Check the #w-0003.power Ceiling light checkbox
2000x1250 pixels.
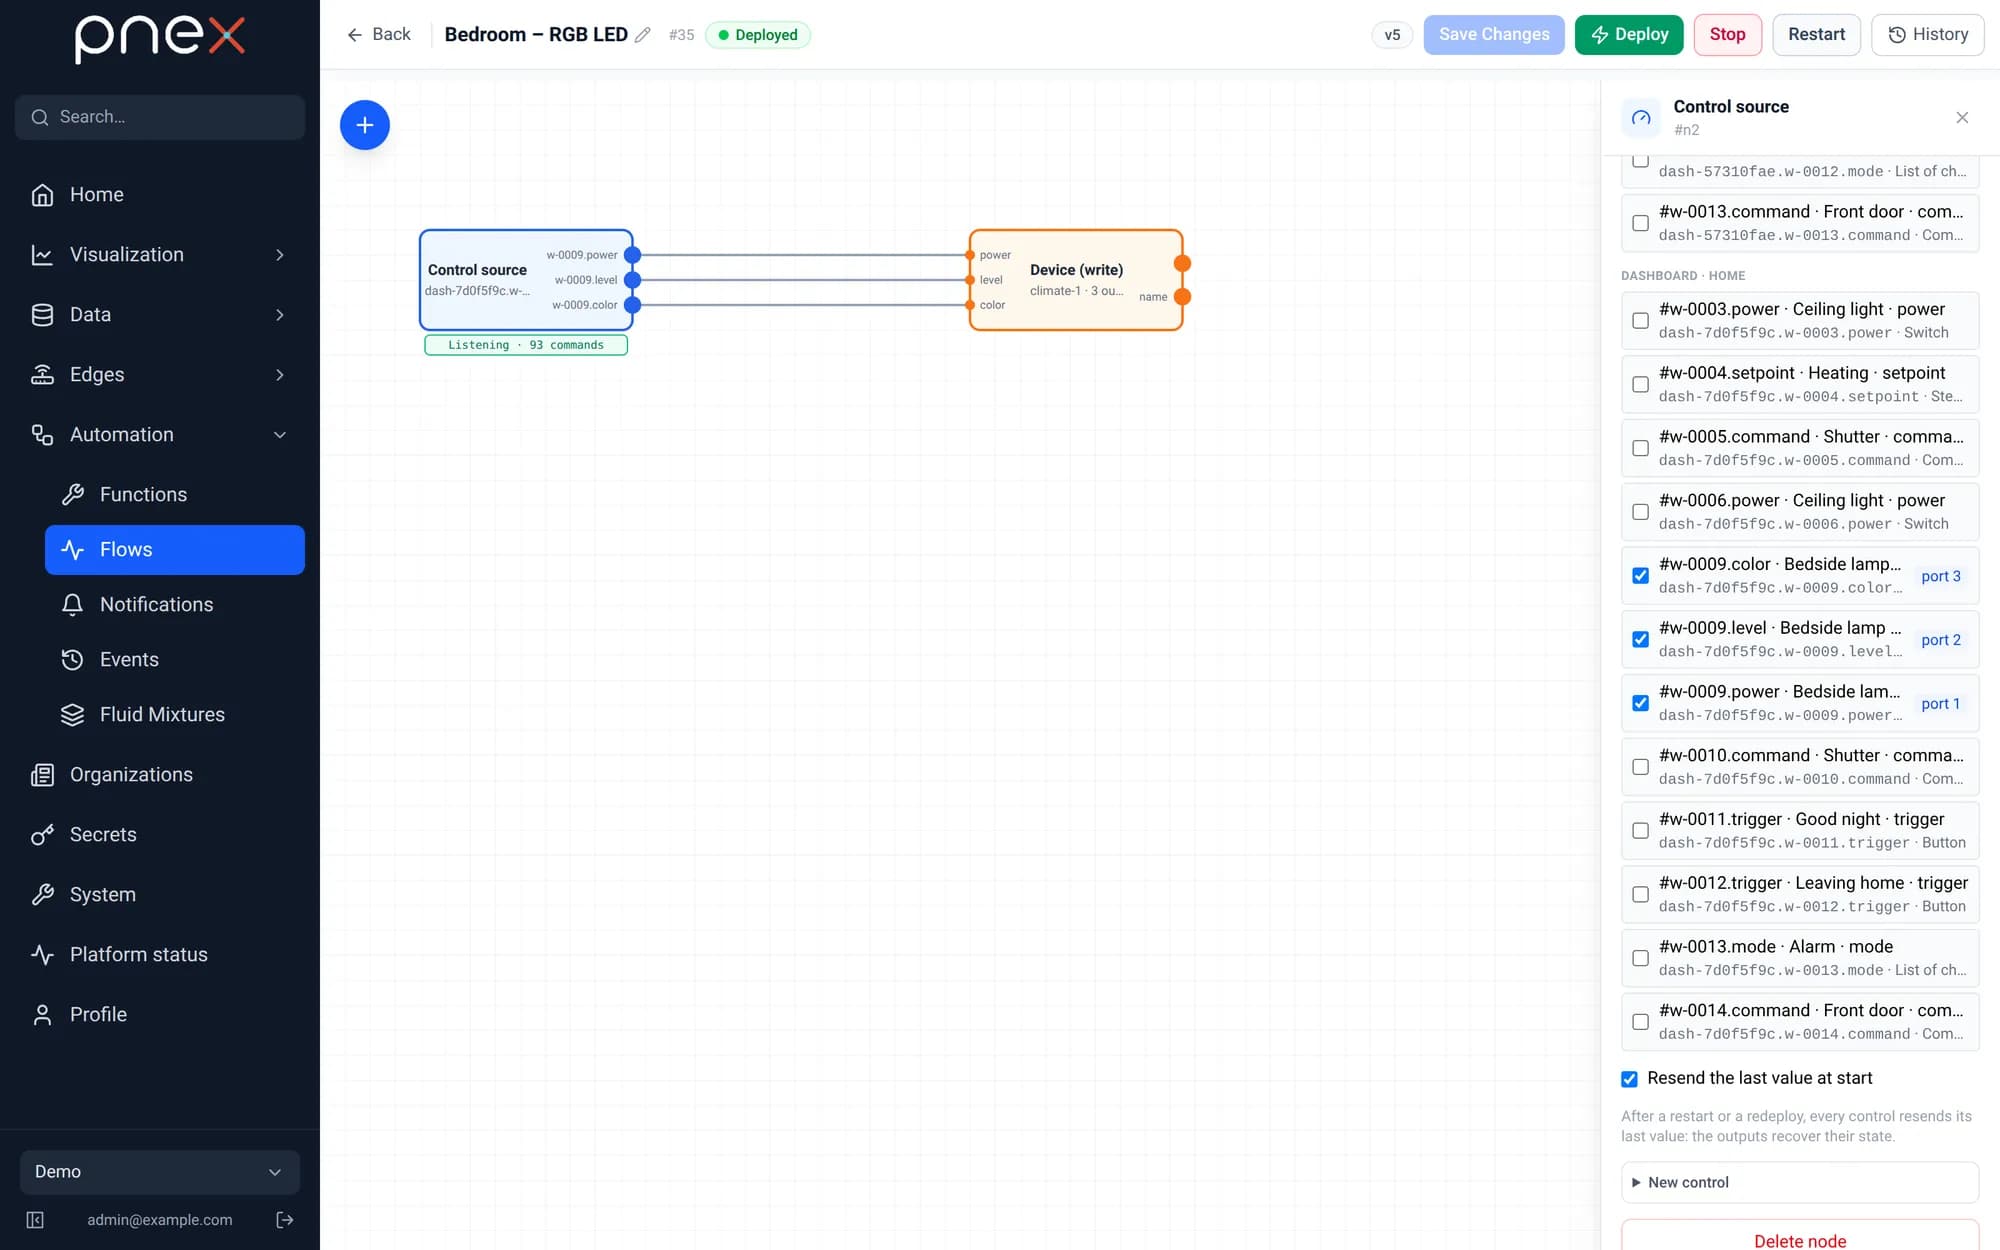1640,321
